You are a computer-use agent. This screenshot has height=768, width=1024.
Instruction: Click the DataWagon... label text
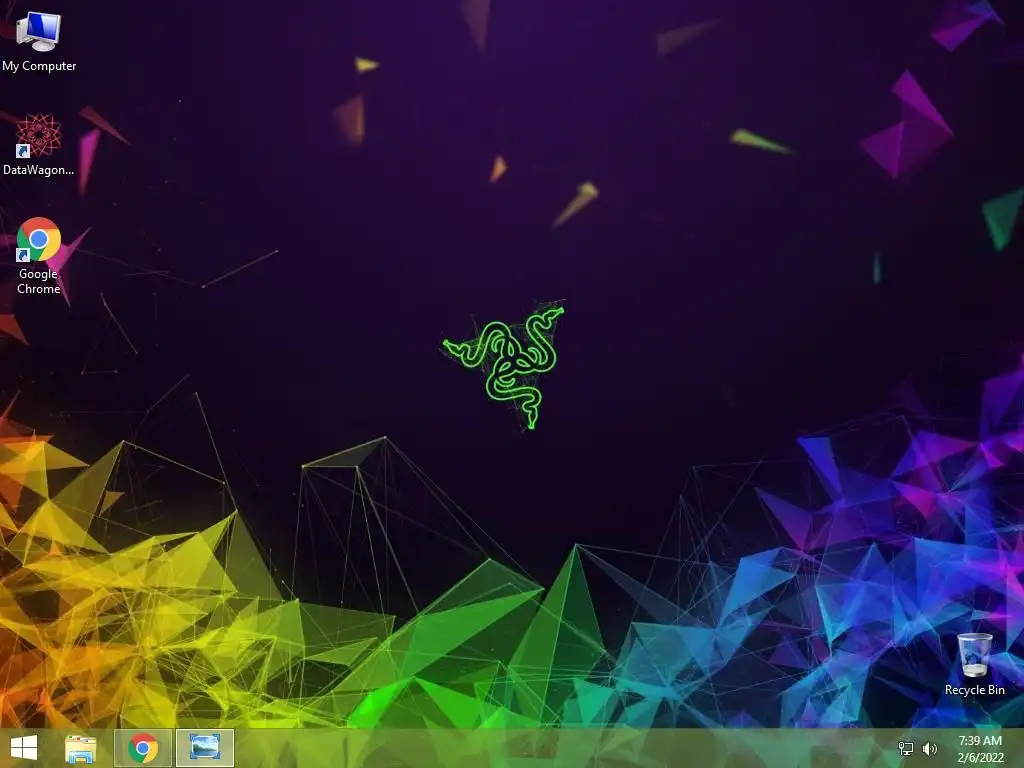pyautogui.click(x=39, y=170)
